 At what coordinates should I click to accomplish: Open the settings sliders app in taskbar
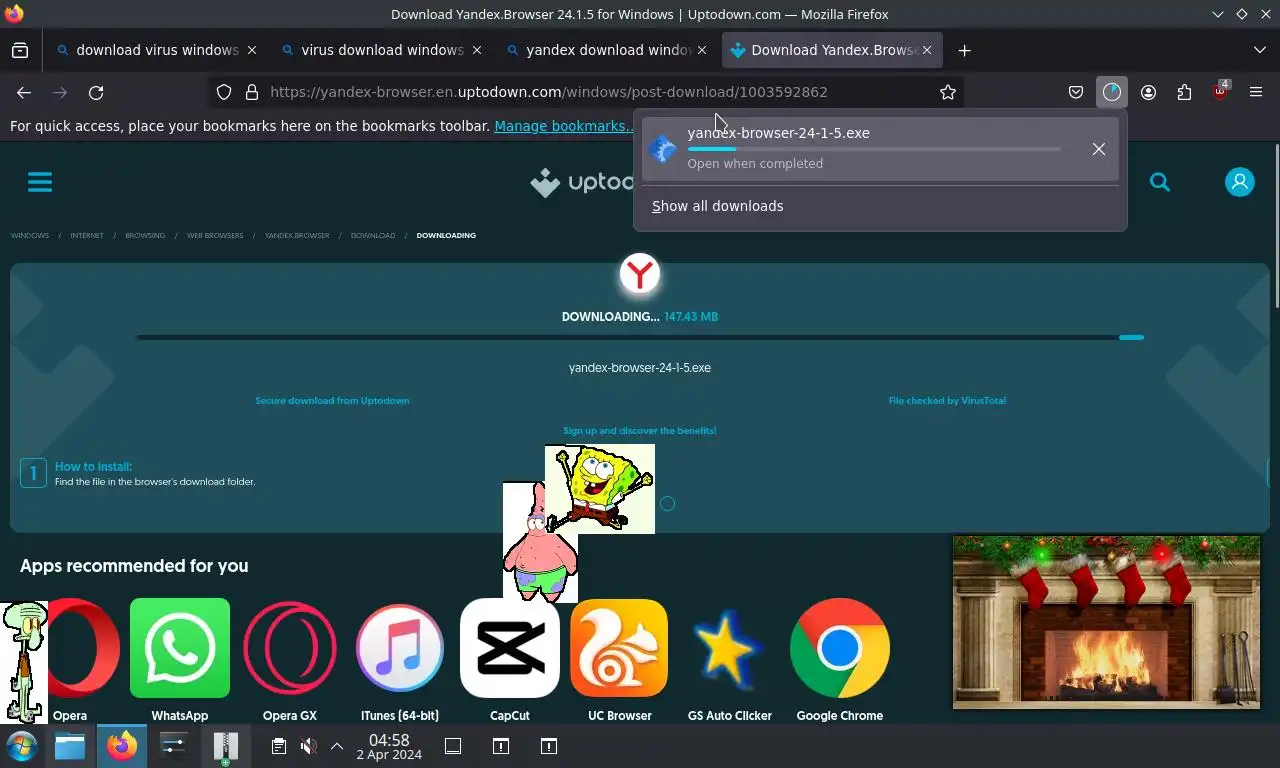coord(174,746)
